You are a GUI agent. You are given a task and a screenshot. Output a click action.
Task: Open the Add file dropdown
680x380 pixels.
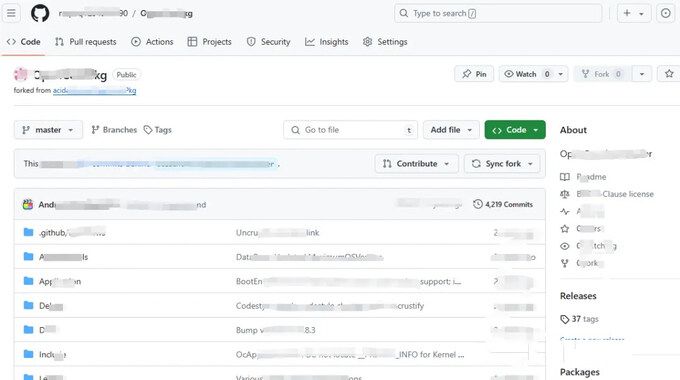451,130
